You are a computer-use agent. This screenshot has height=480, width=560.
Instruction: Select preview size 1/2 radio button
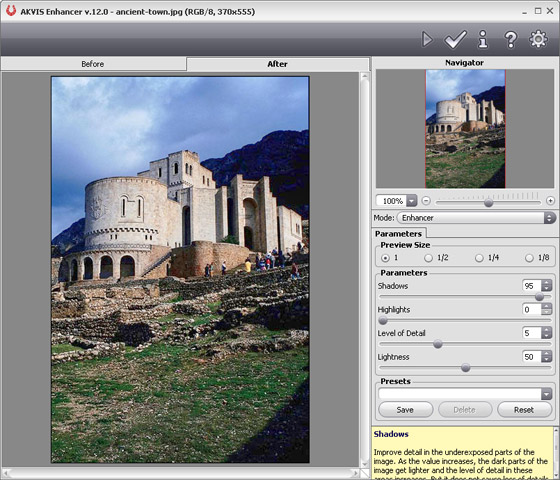click(x=428, y=258)
